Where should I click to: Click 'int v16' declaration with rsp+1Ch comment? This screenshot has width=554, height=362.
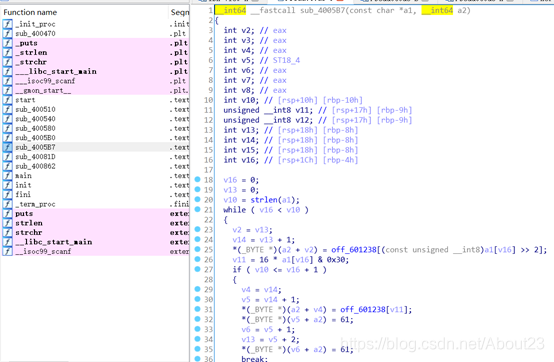[291, 160]
